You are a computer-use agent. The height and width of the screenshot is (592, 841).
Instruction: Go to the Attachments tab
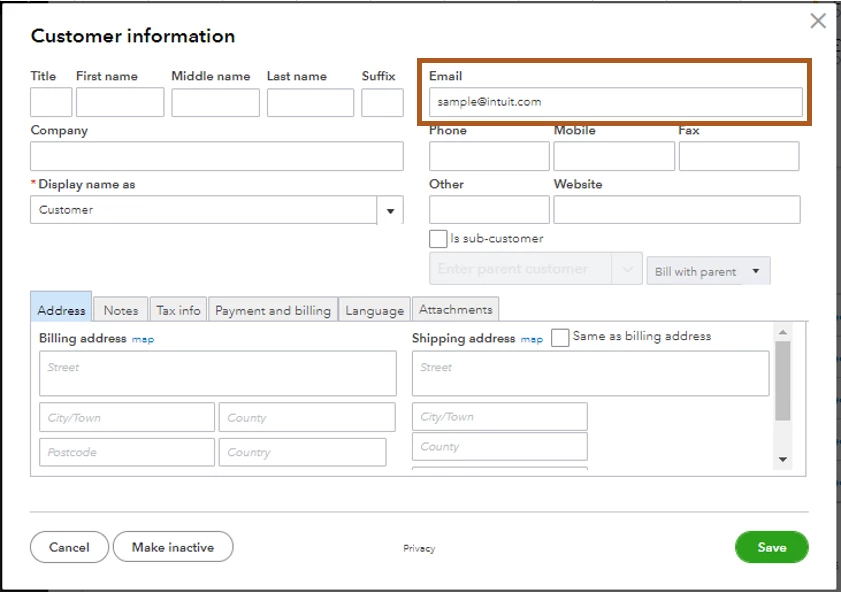[455, 309]
